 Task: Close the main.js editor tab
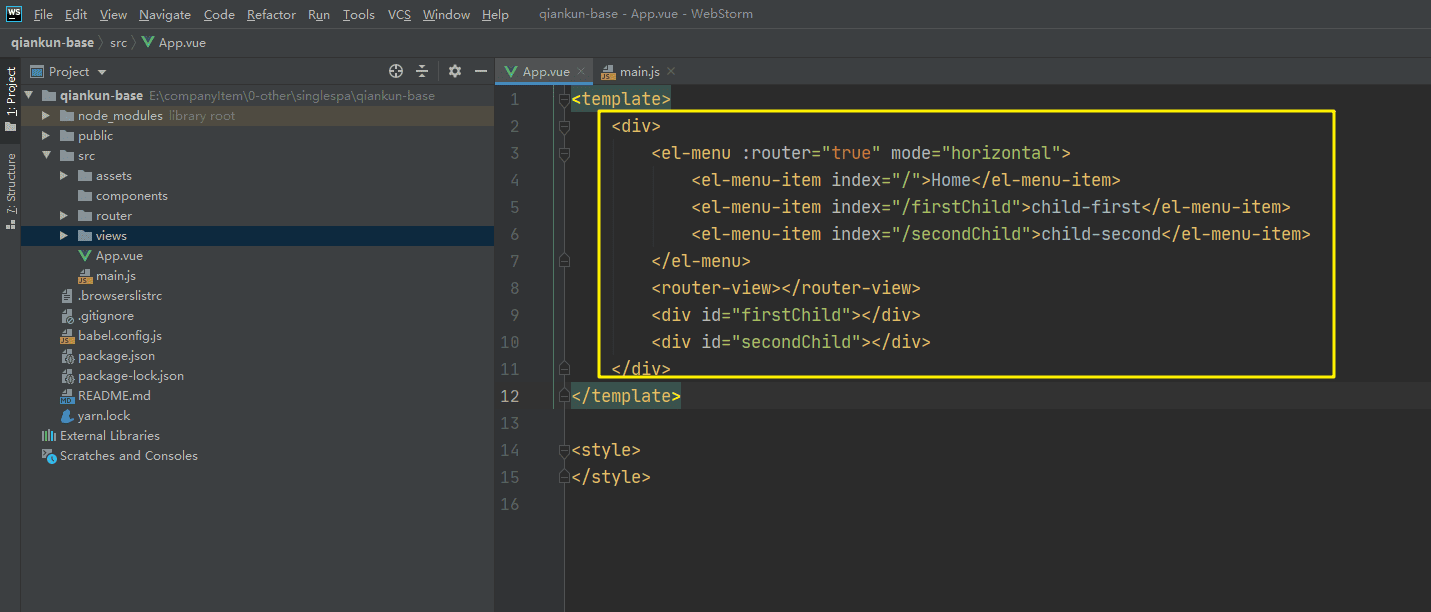click(x=671, y=72)
